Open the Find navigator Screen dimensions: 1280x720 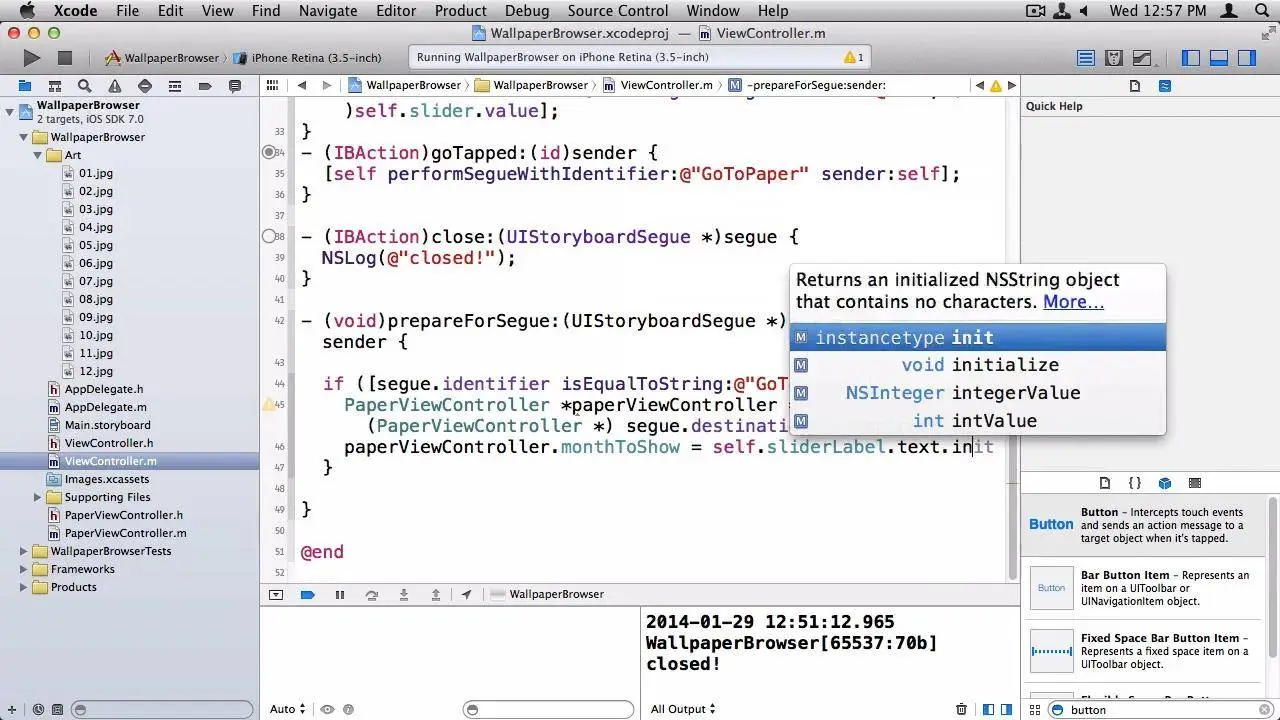(85, 86)
